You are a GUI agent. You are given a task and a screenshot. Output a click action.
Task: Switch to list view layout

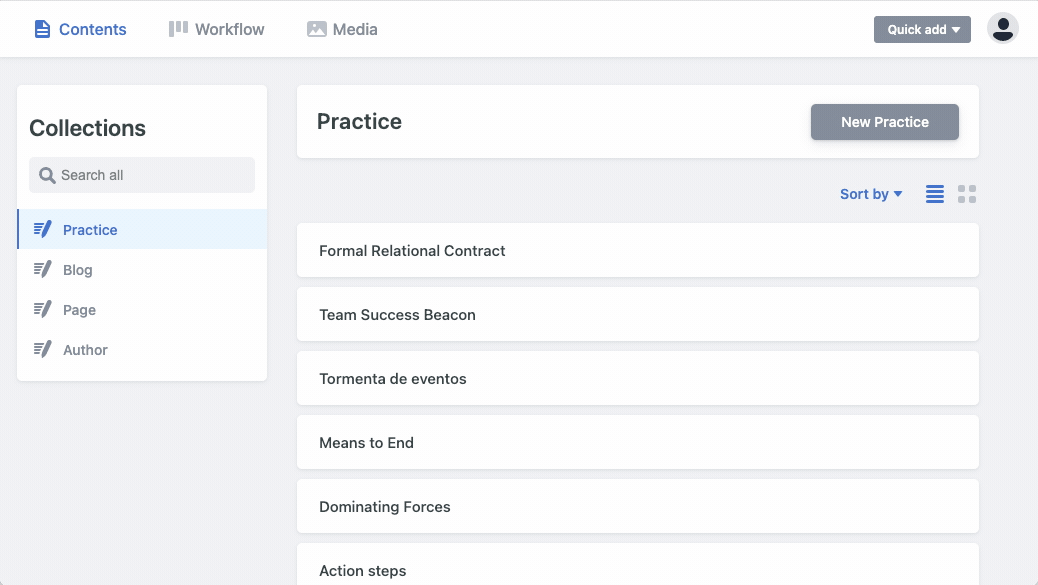click(x=934, y=194)
